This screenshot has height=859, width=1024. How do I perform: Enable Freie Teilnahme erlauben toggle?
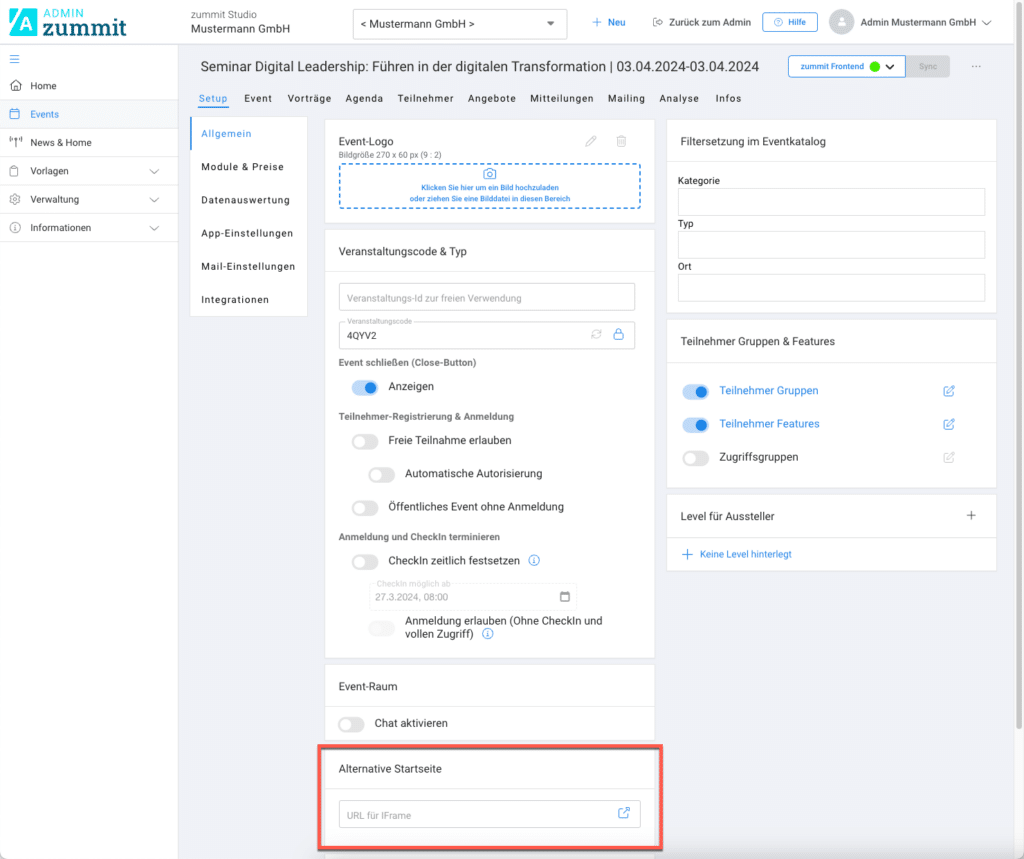(x=365, y=441)
